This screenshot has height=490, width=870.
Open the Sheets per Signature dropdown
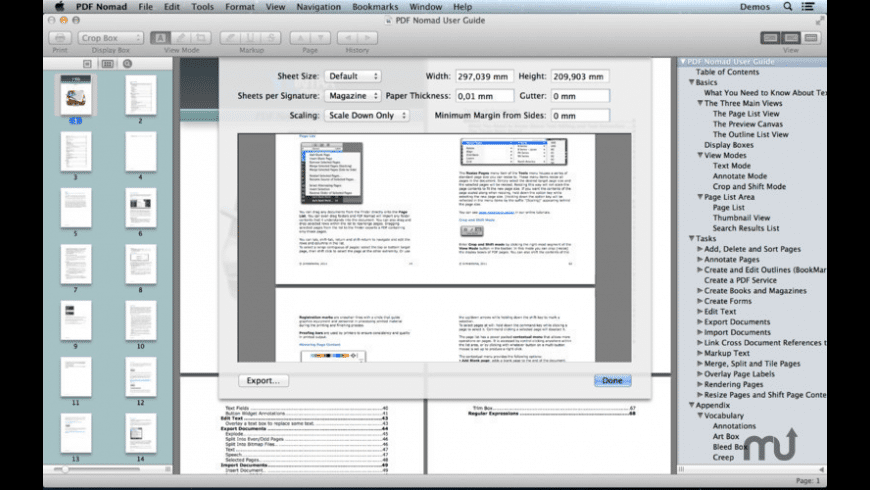click(x=353, y=95)
